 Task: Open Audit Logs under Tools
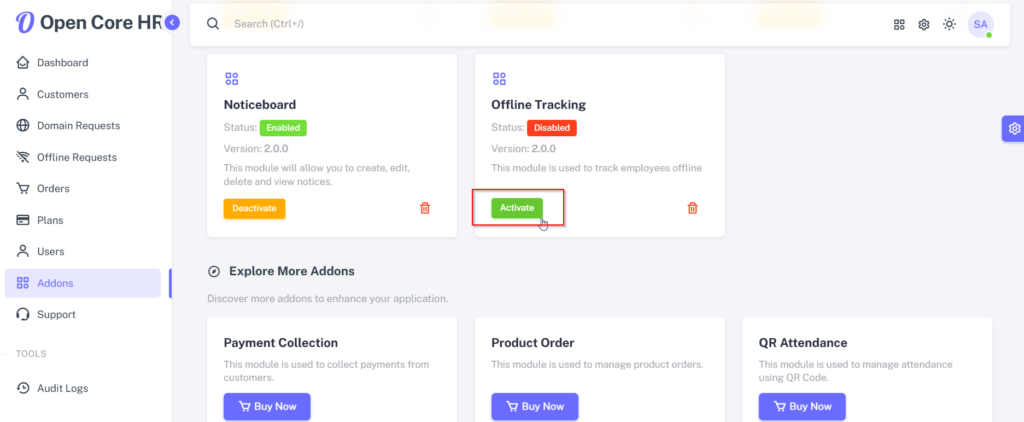(82, 388)
